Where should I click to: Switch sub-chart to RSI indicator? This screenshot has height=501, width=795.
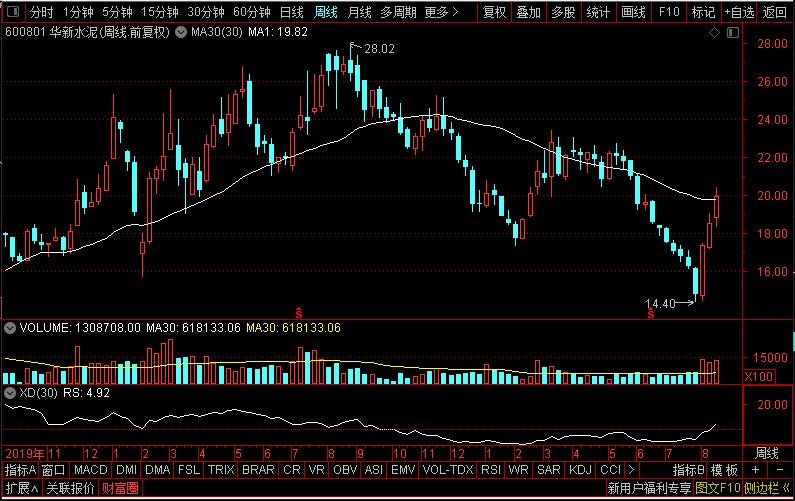pos(491,470)
